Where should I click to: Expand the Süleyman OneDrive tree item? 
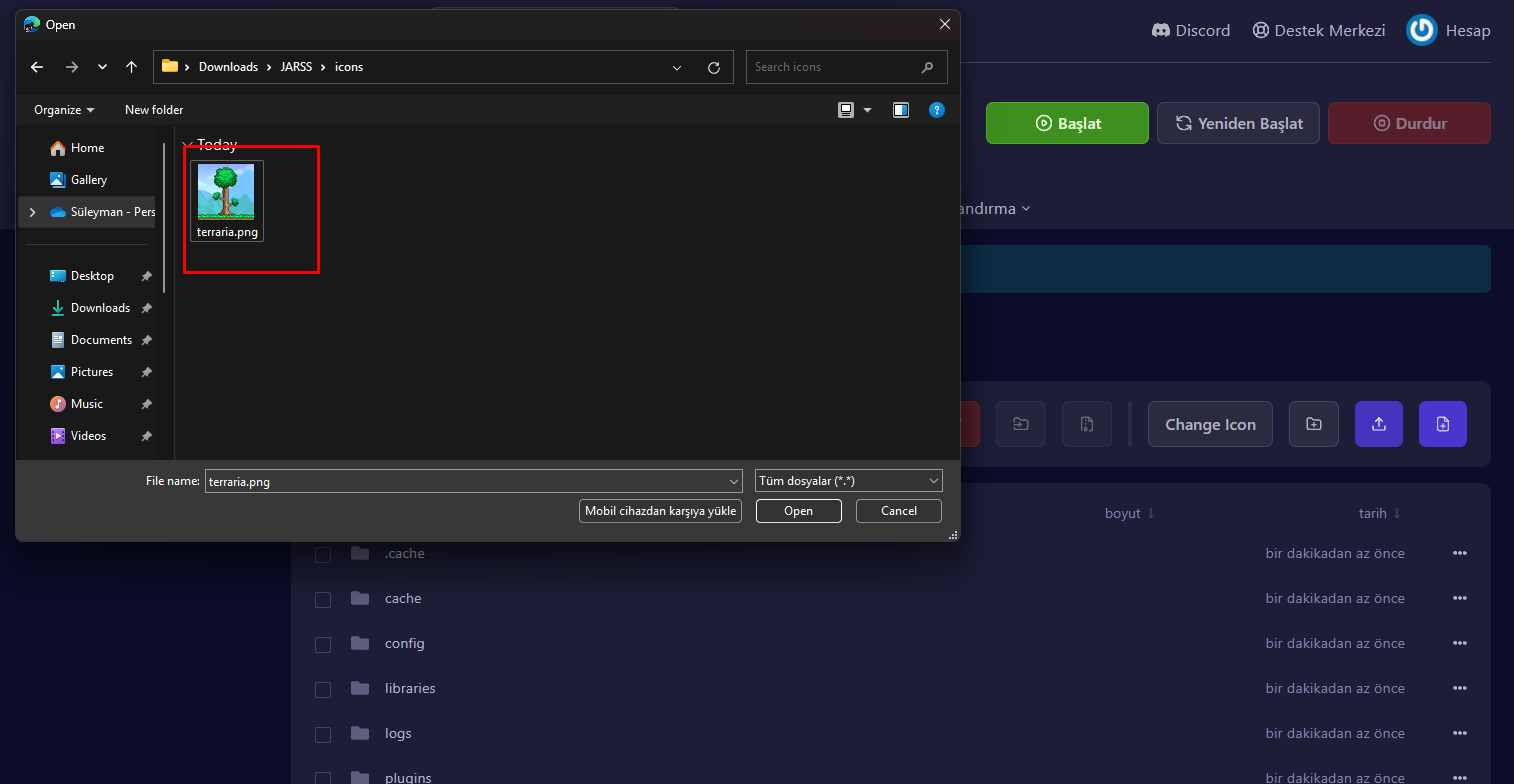click(x=32, y=212)
